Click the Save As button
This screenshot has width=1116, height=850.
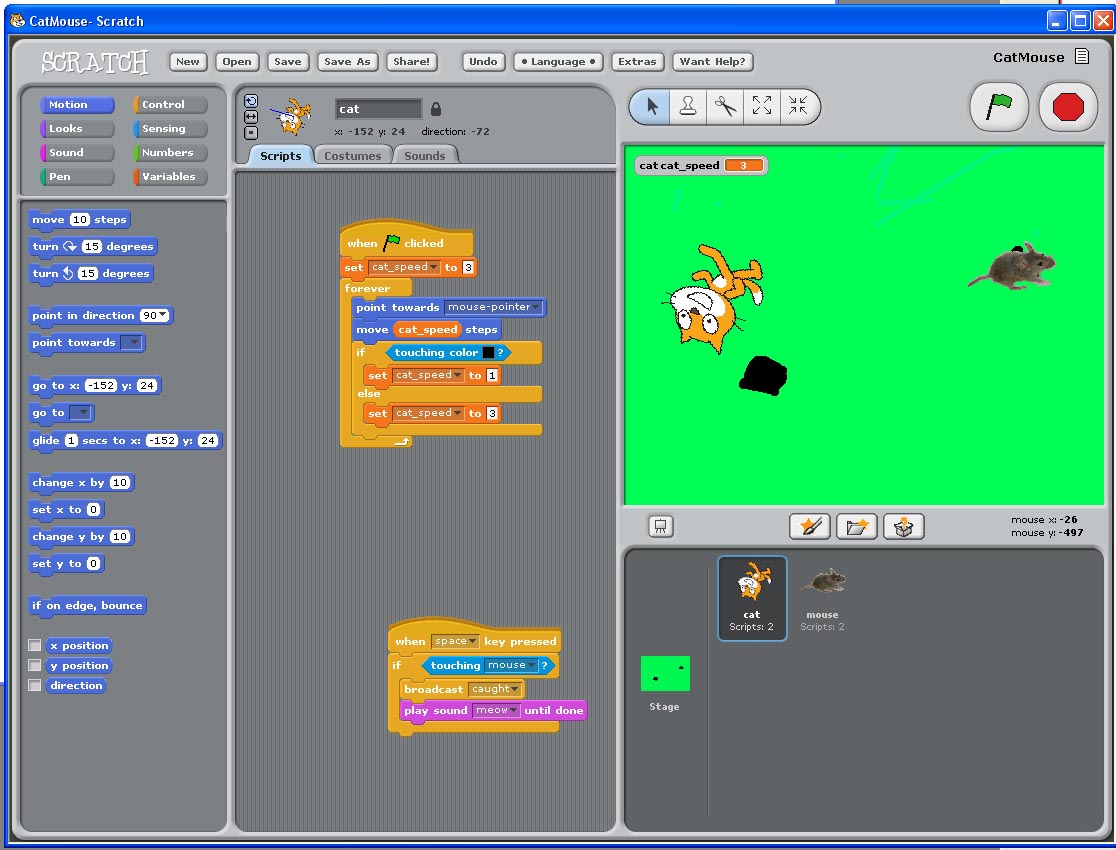pyautogui.click(x=347, y=62)
